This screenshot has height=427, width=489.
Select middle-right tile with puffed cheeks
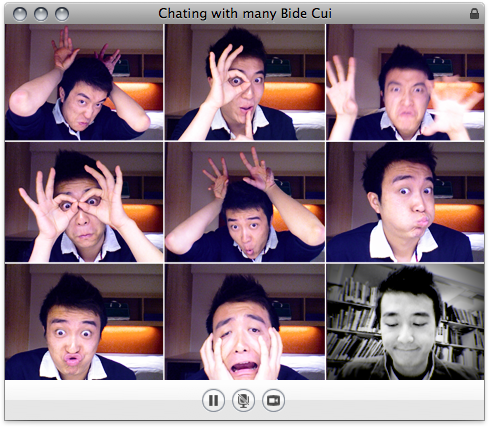[x=405, y=202]
